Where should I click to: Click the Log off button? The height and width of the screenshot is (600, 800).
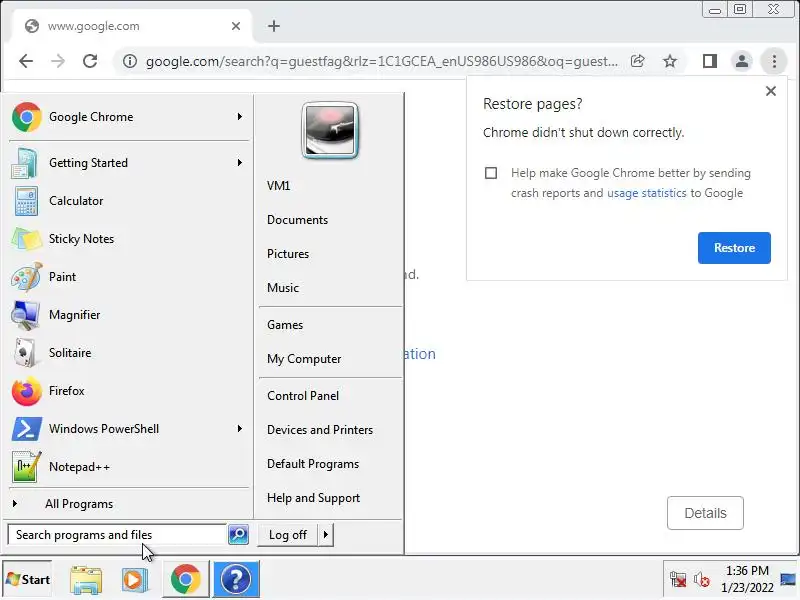coord(288,535)
